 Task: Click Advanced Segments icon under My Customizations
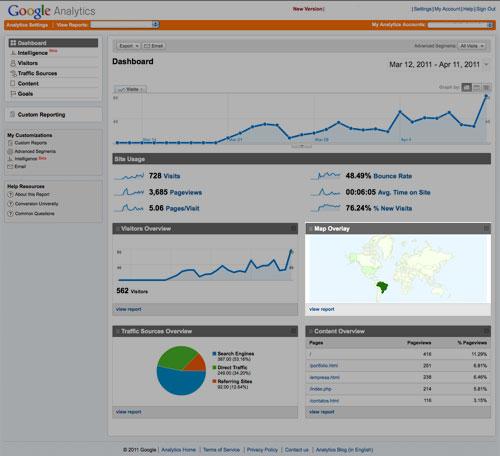click(10, 151)
